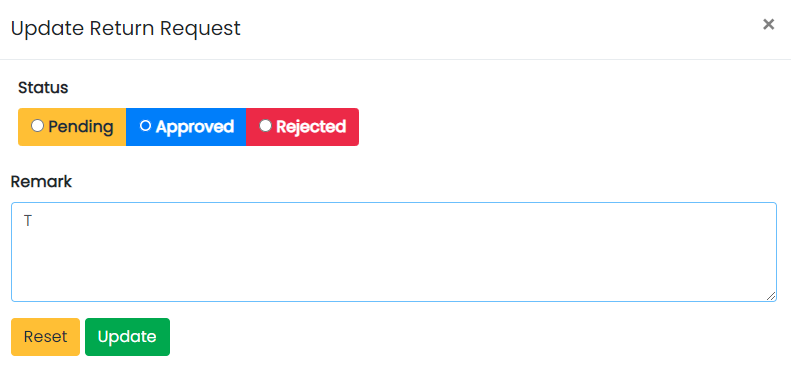Select the Approved radio circle
The image size is (791, 369).
pos(145,126)
